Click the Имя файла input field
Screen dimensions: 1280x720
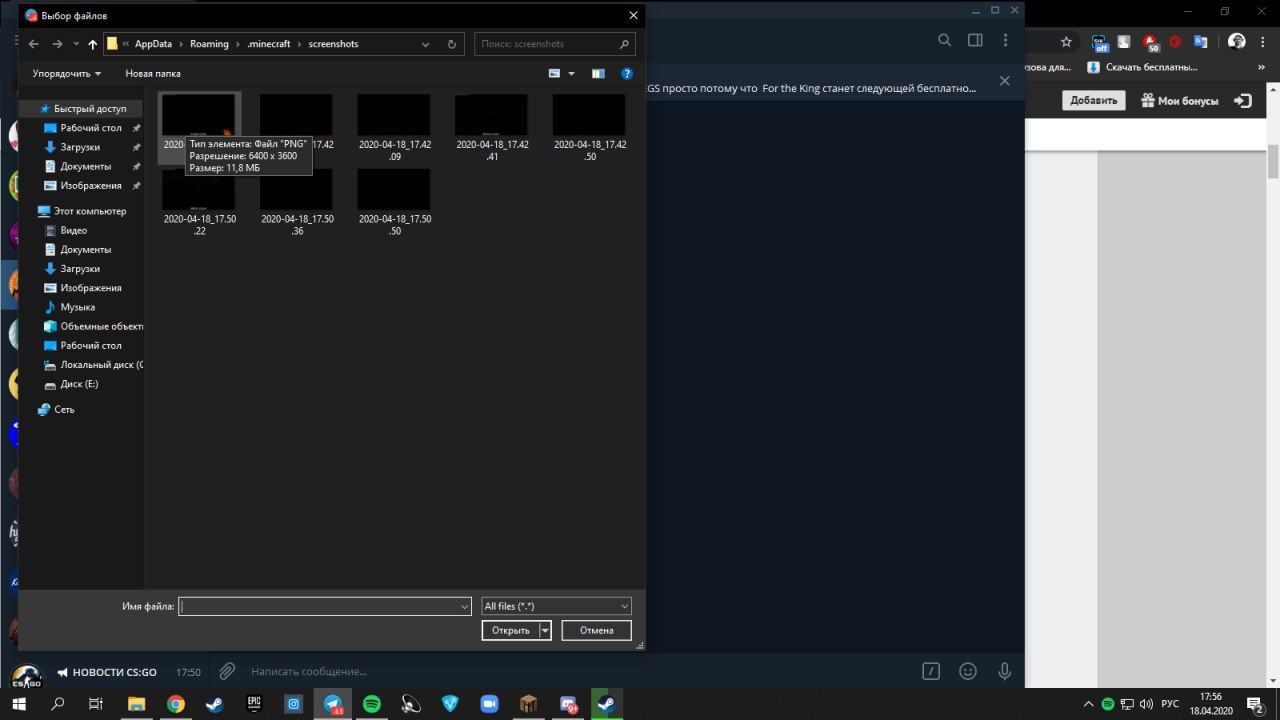tap(317, 606)
